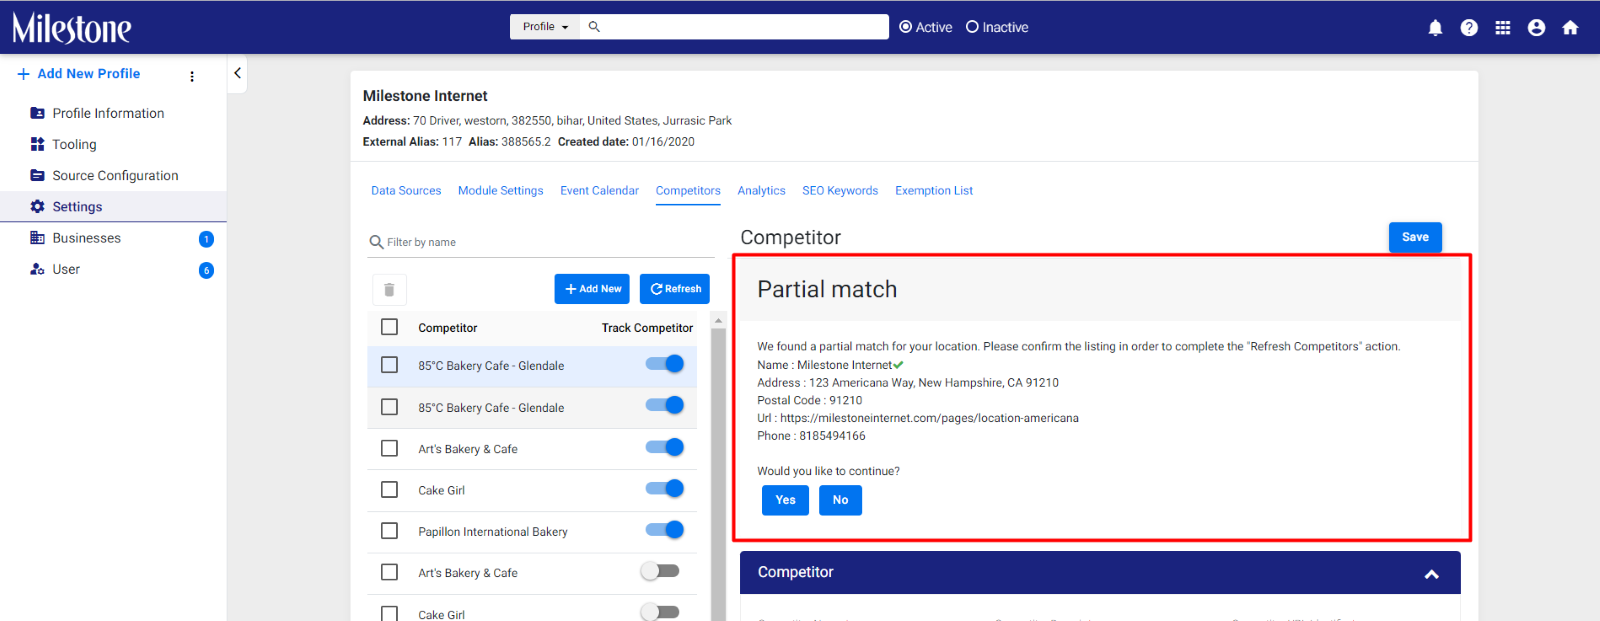
Task: Toggle tracking for Papillon International Bakery
Action: [x=665, y=530]
